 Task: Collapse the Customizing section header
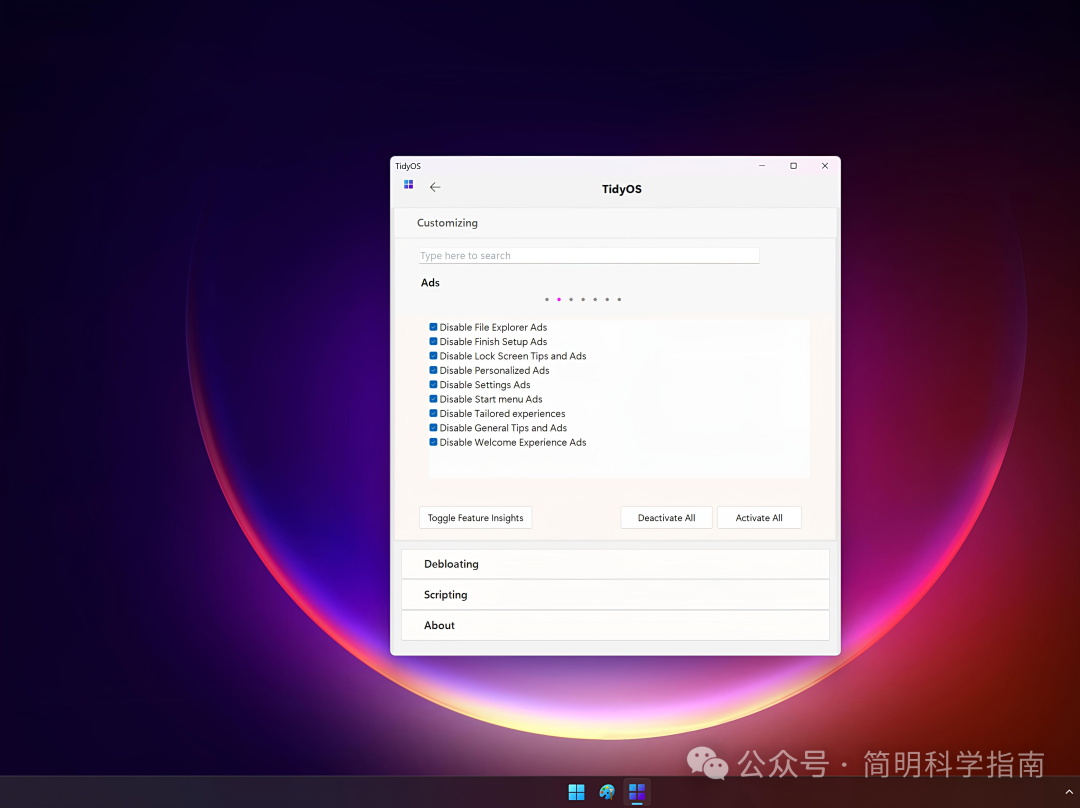point(615,223)
